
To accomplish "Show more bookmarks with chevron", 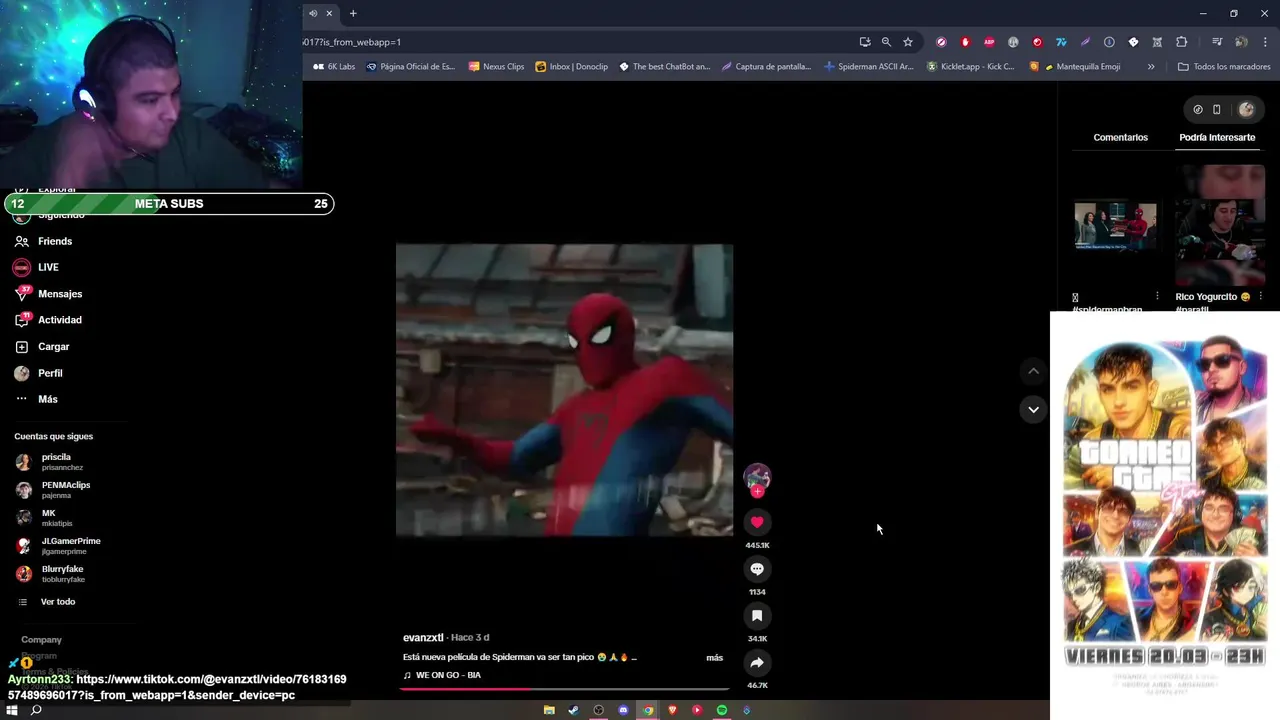I will tap(1151, 67).
